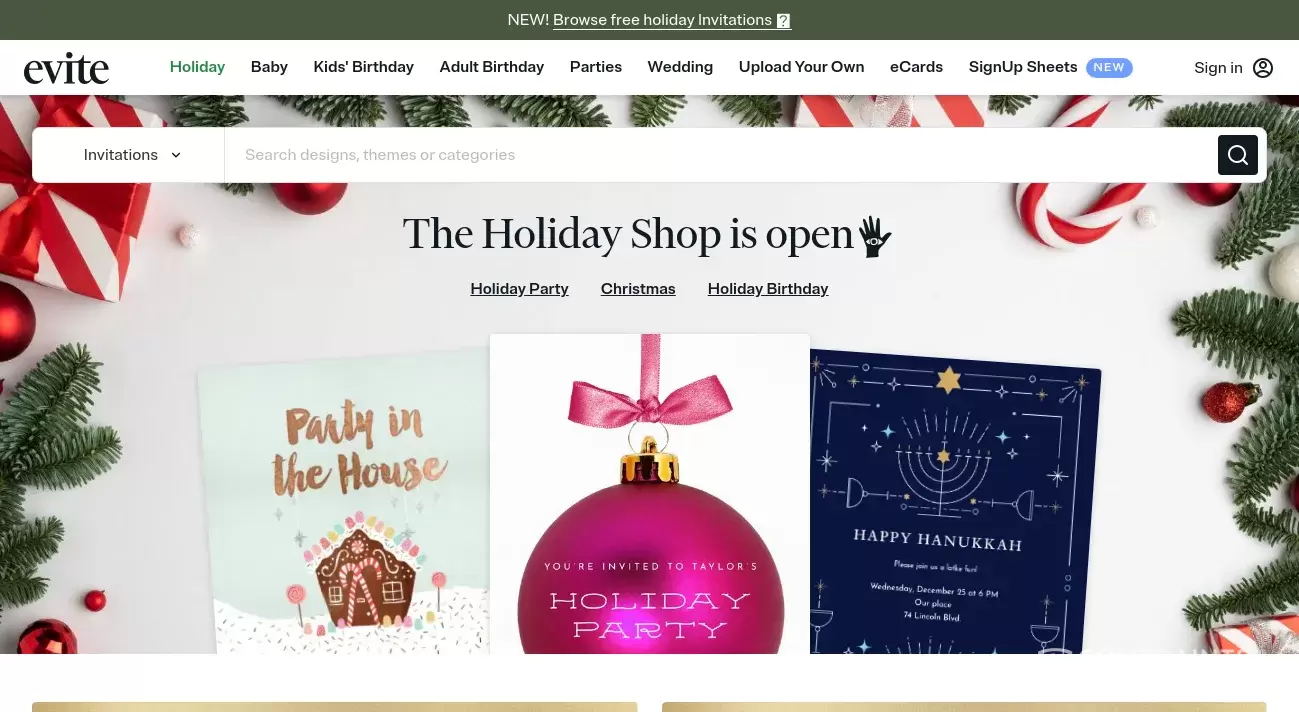This screenshot has width=1299, height=712.
Task: Click the user account profile icon
Action: (x=1263, y=68)
